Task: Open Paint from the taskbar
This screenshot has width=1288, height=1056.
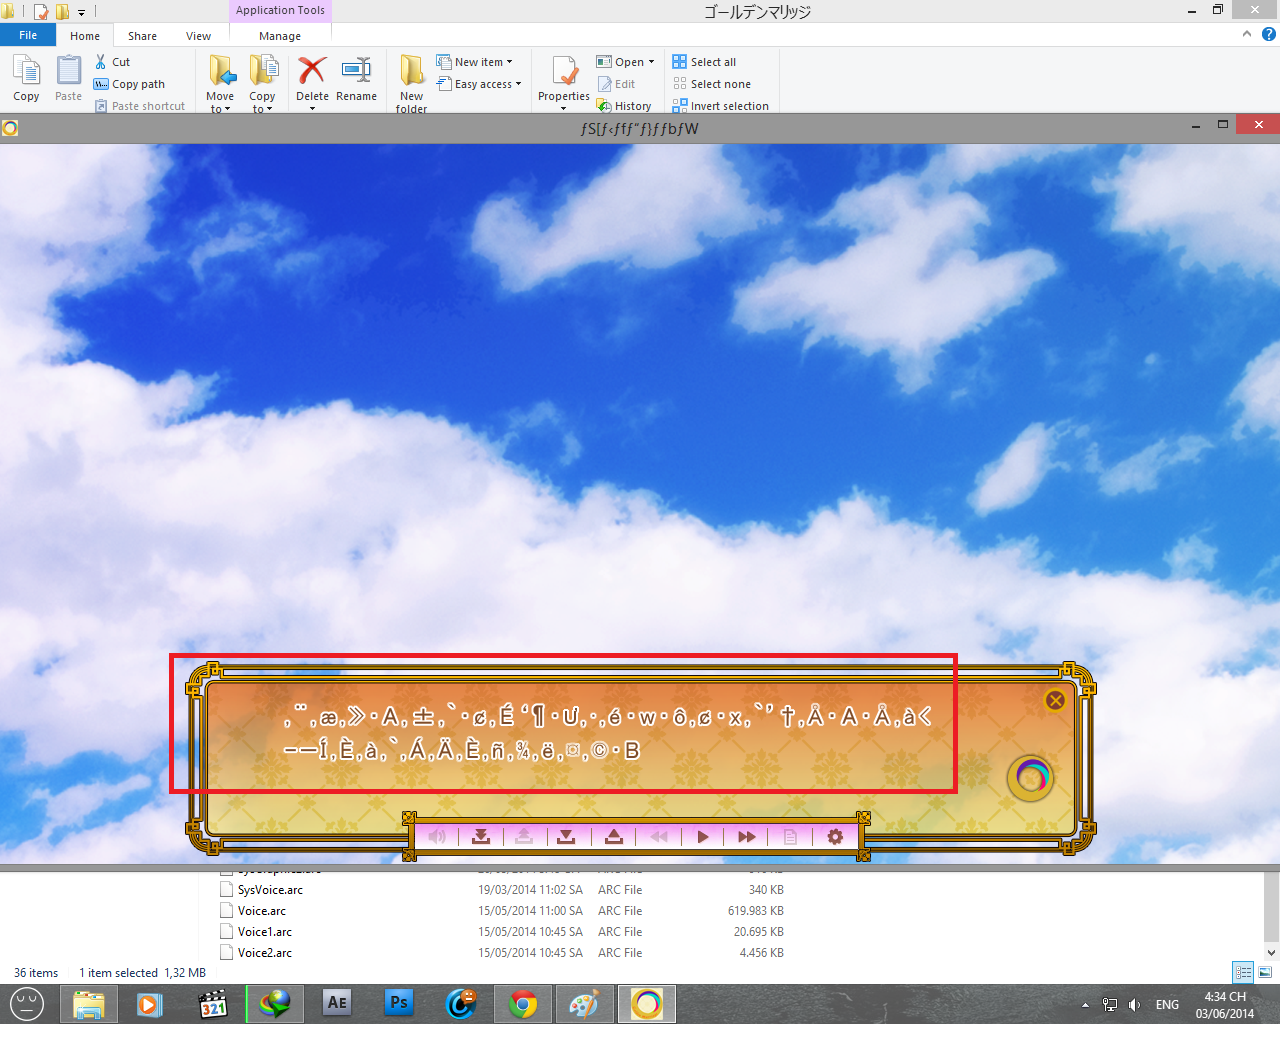Action: (x=585, y=1004)
